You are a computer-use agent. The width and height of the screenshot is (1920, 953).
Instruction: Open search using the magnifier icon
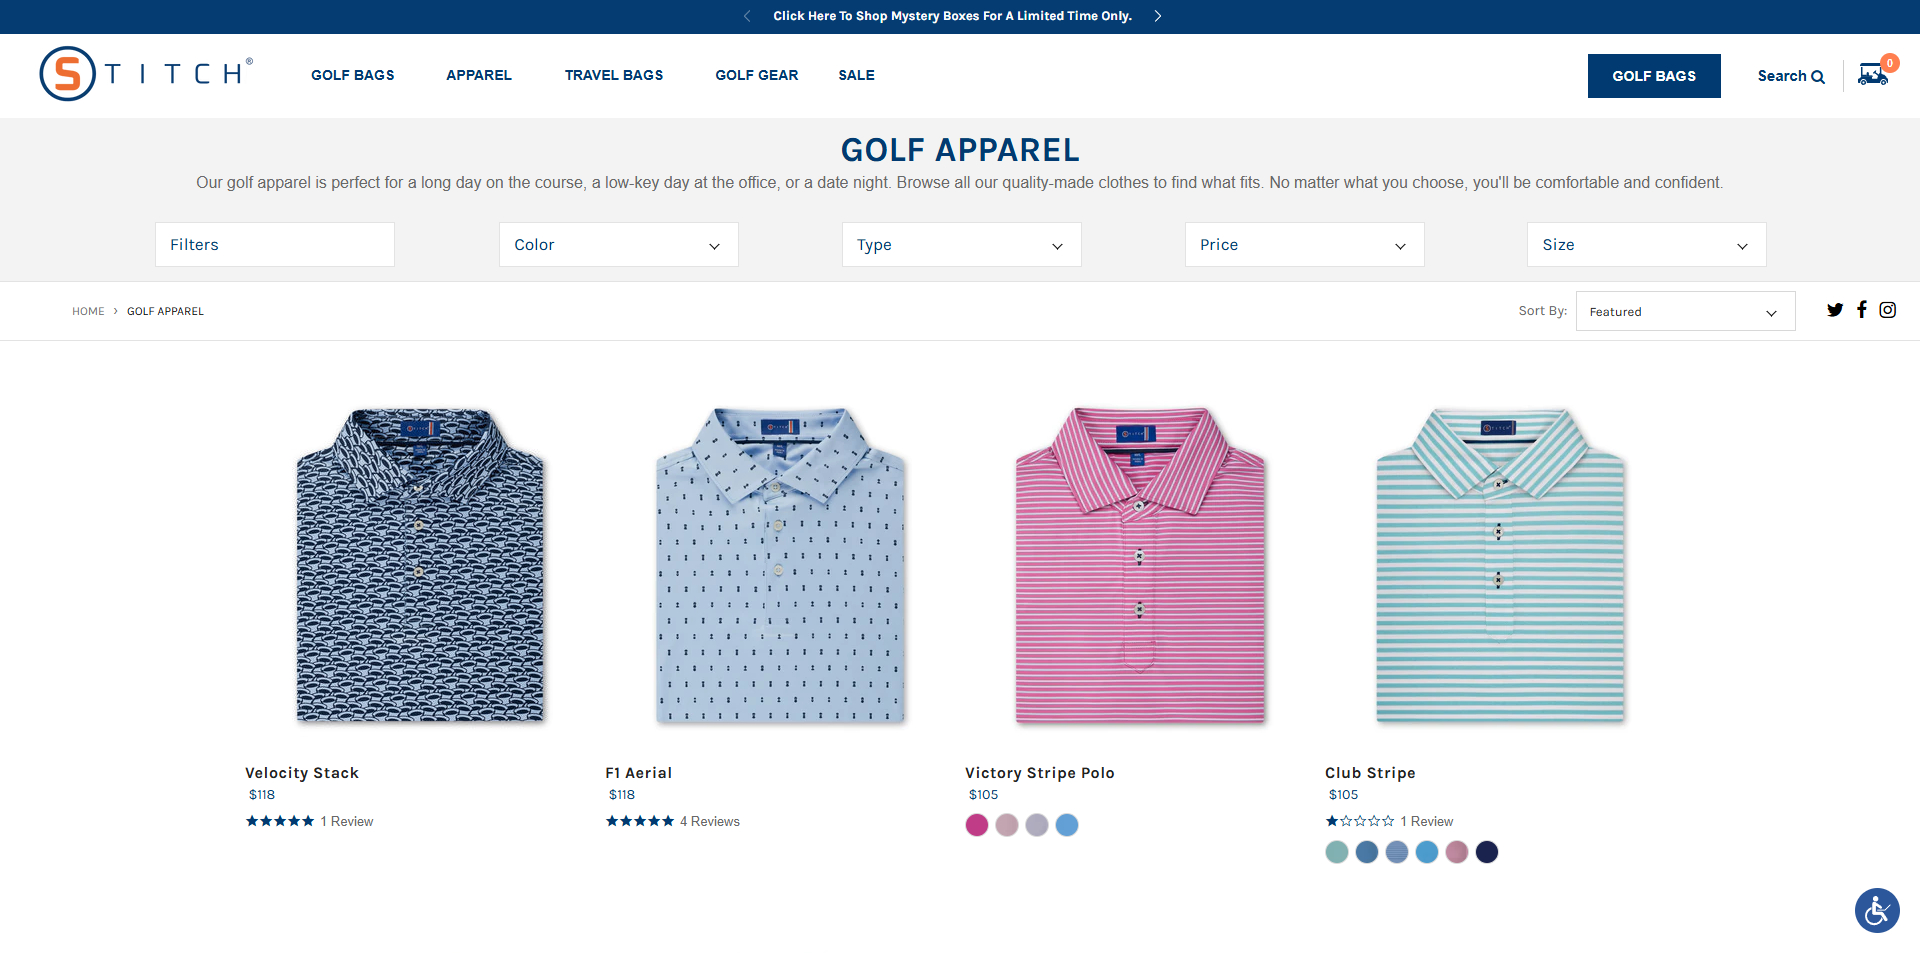pyautogui.click(x=1818, y=76)
